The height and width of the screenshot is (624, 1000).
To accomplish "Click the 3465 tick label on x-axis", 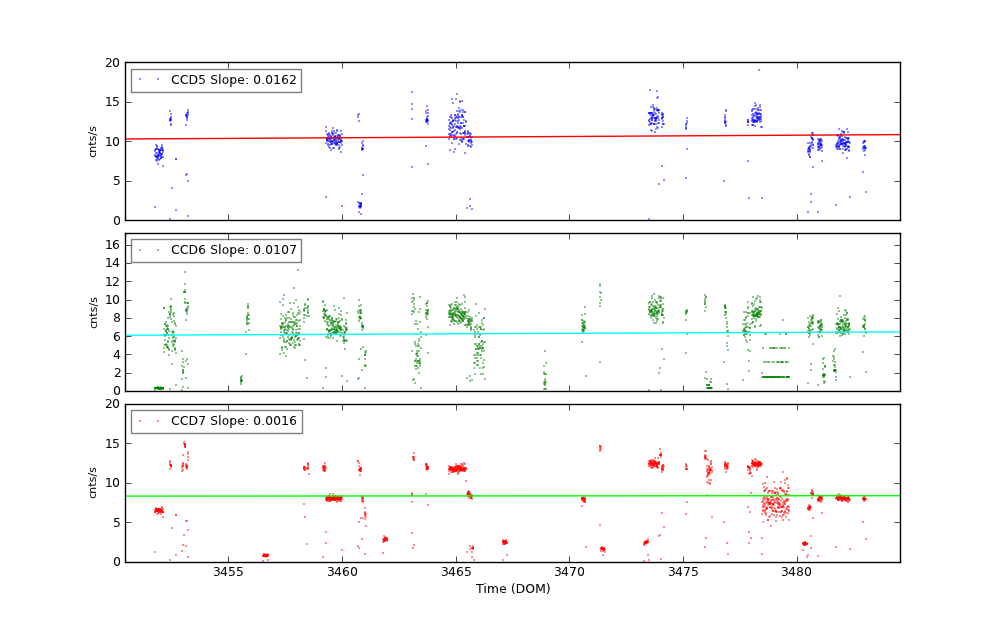I will pos(456,572).
